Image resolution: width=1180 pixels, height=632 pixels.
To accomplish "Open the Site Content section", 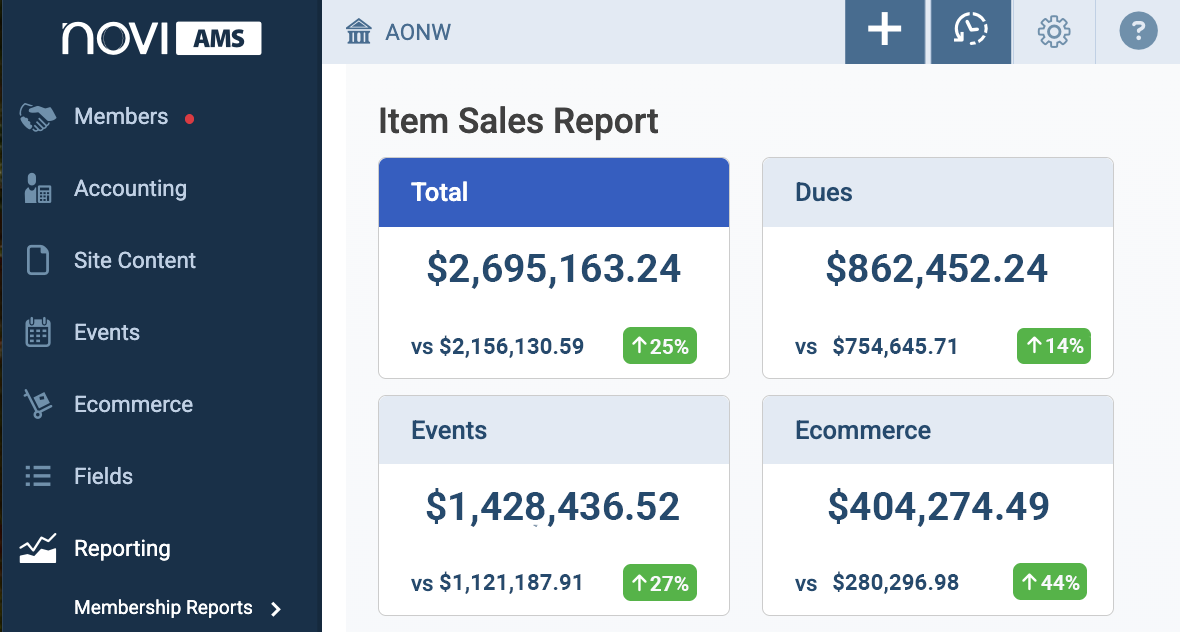I will [135, 260].
